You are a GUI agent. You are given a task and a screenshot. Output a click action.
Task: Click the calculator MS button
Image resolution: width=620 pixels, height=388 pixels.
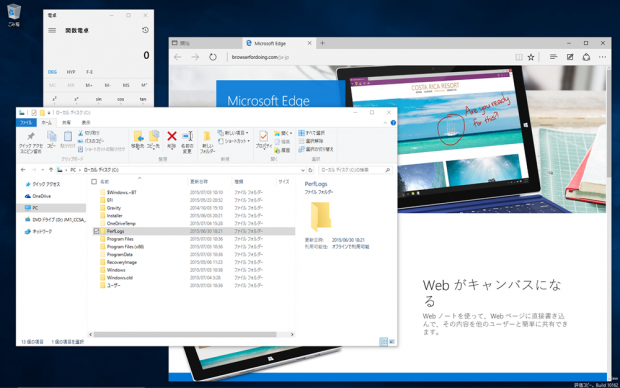[126, 85]
